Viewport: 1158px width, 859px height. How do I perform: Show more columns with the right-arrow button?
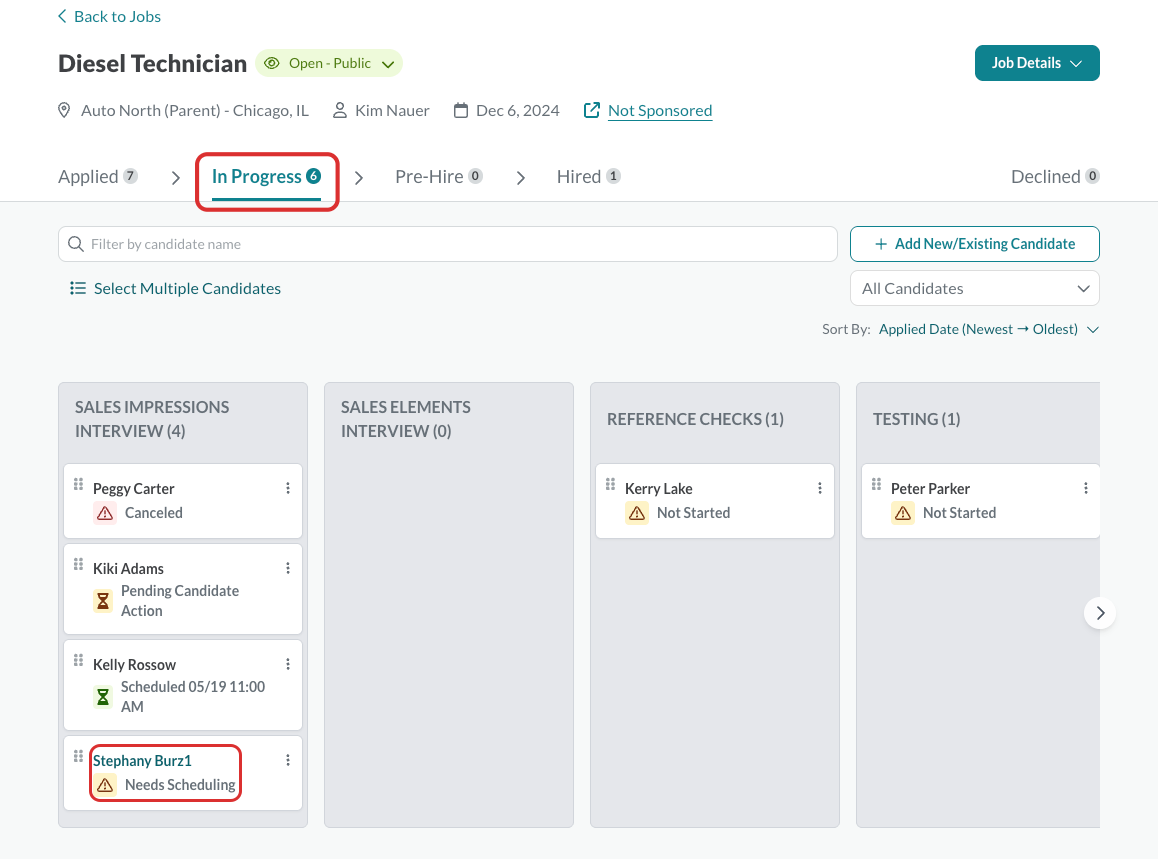tap(1100, 613)
